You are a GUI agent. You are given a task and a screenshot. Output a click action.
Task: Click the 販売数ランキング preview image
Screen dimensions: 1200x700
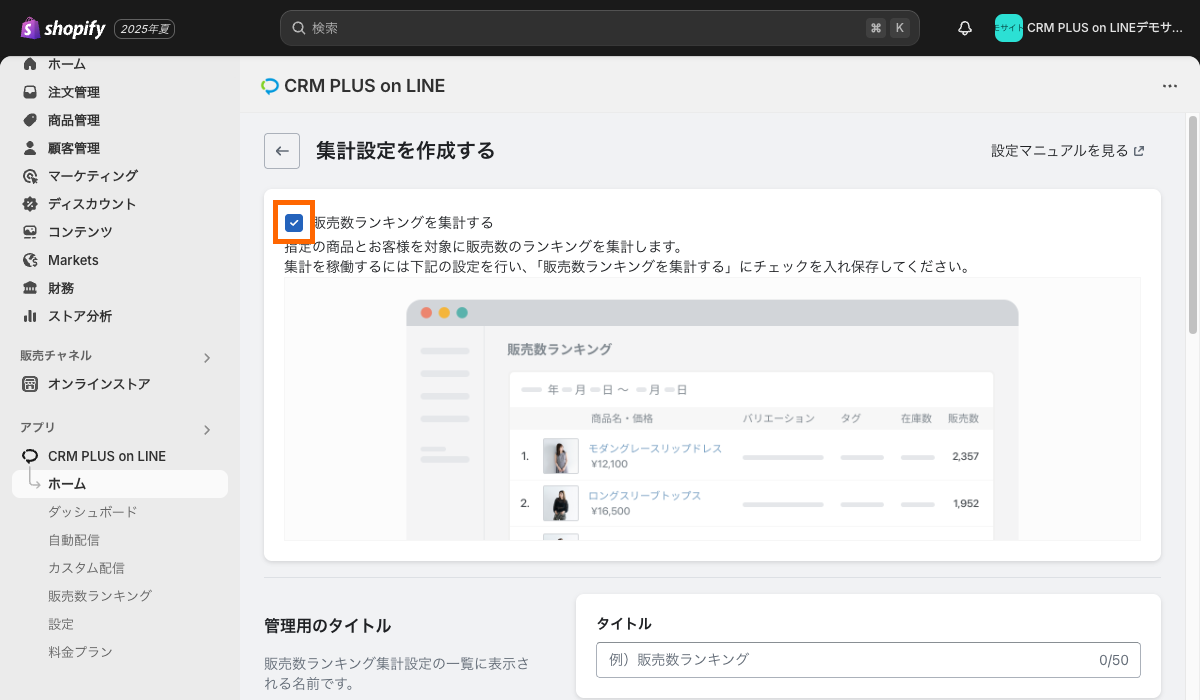coord(712,409)
